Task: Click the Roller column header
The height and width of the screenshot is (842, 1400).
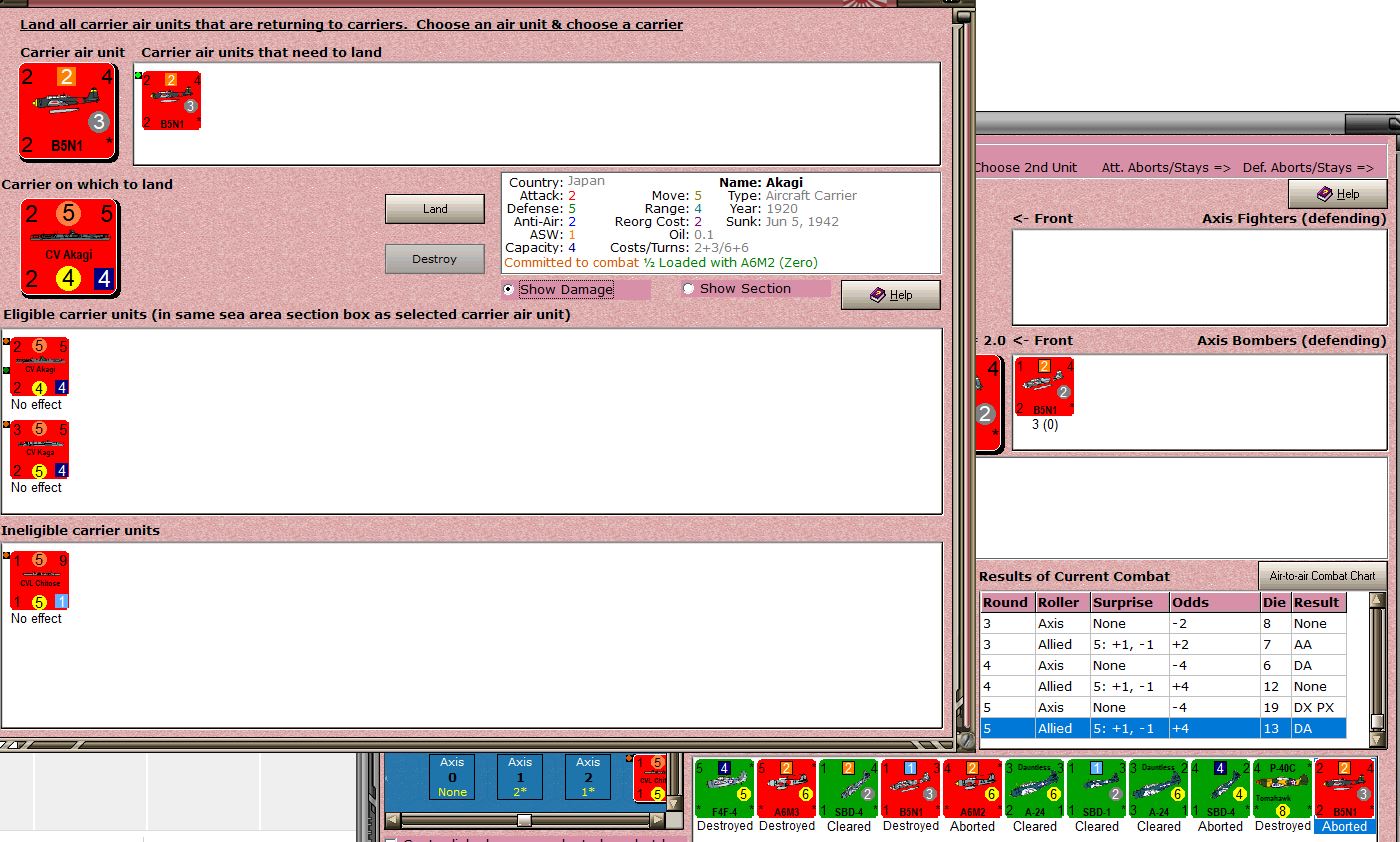Action: point(1062,602)
